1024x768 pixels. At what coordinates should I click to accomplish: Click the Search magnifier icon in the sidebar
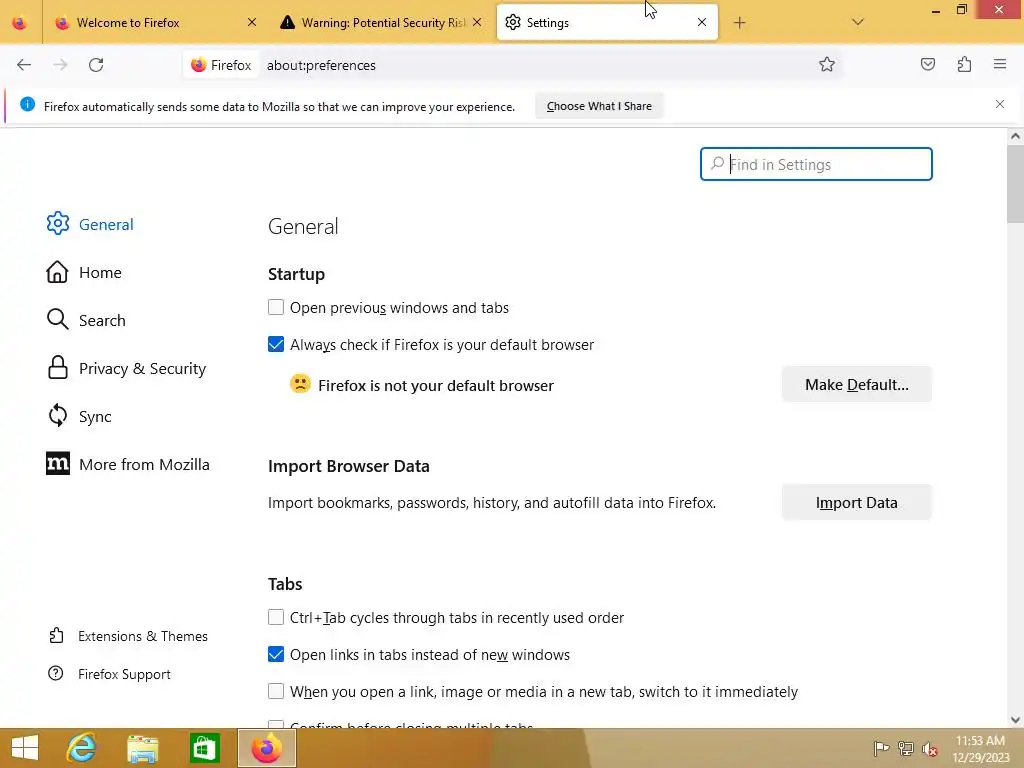pyautogui.click(x=57, y=319)
